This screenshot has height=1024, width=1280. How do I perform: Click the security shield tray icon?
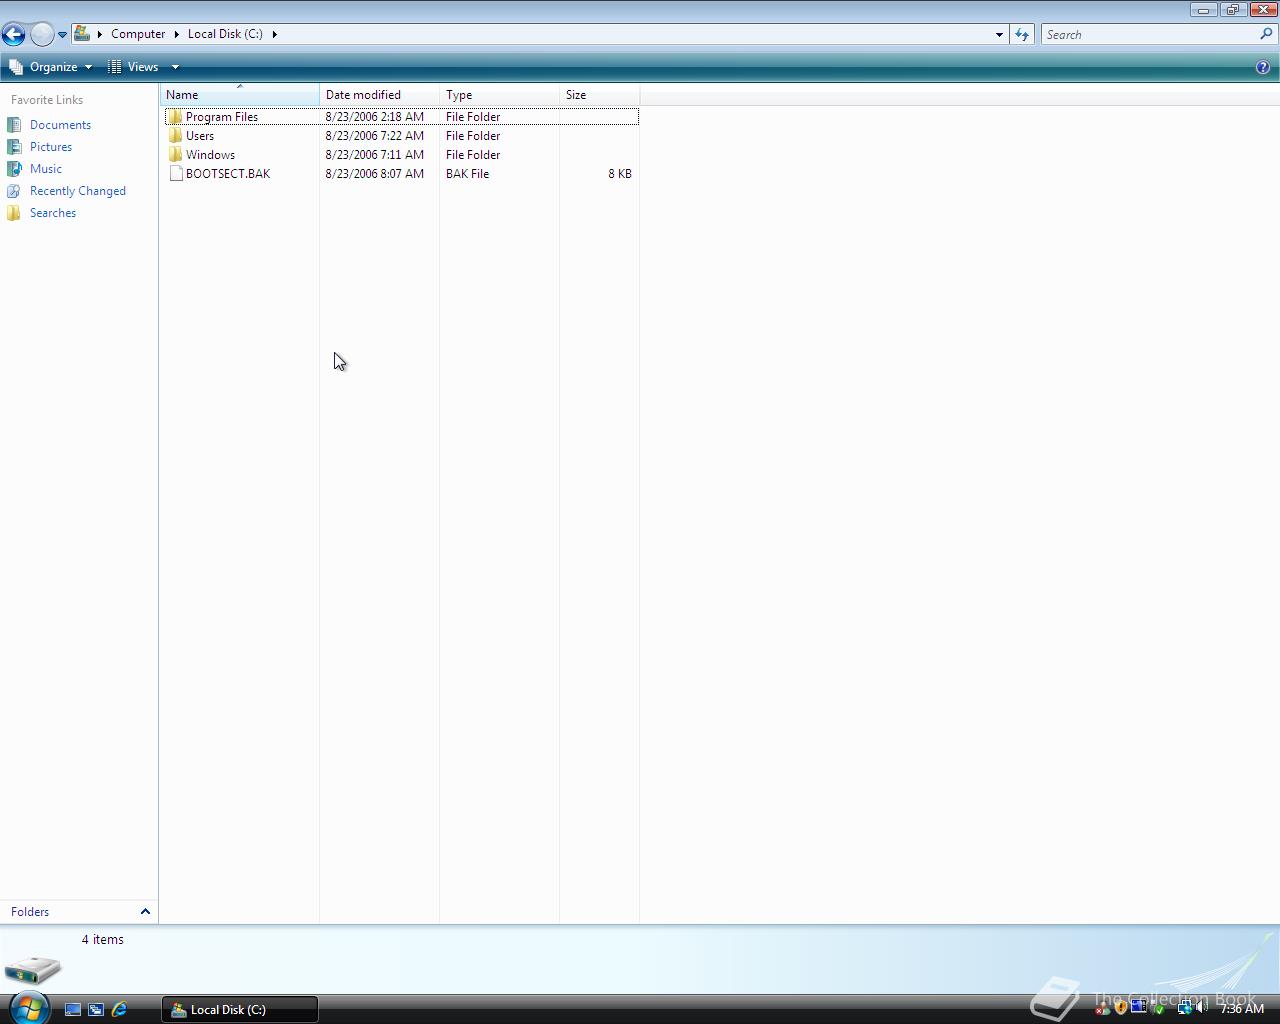click(x=1121, y=1009)
